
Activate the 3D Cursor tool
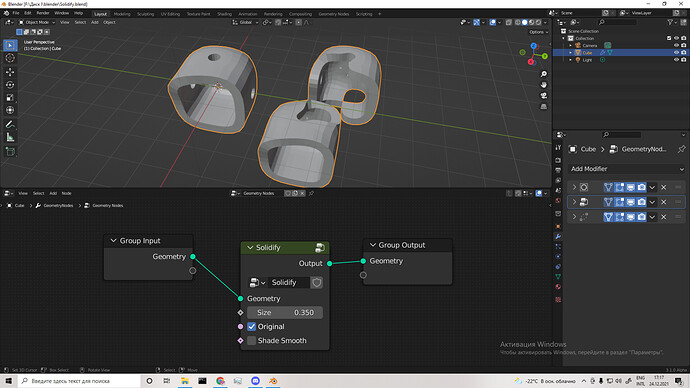[10, 58]
